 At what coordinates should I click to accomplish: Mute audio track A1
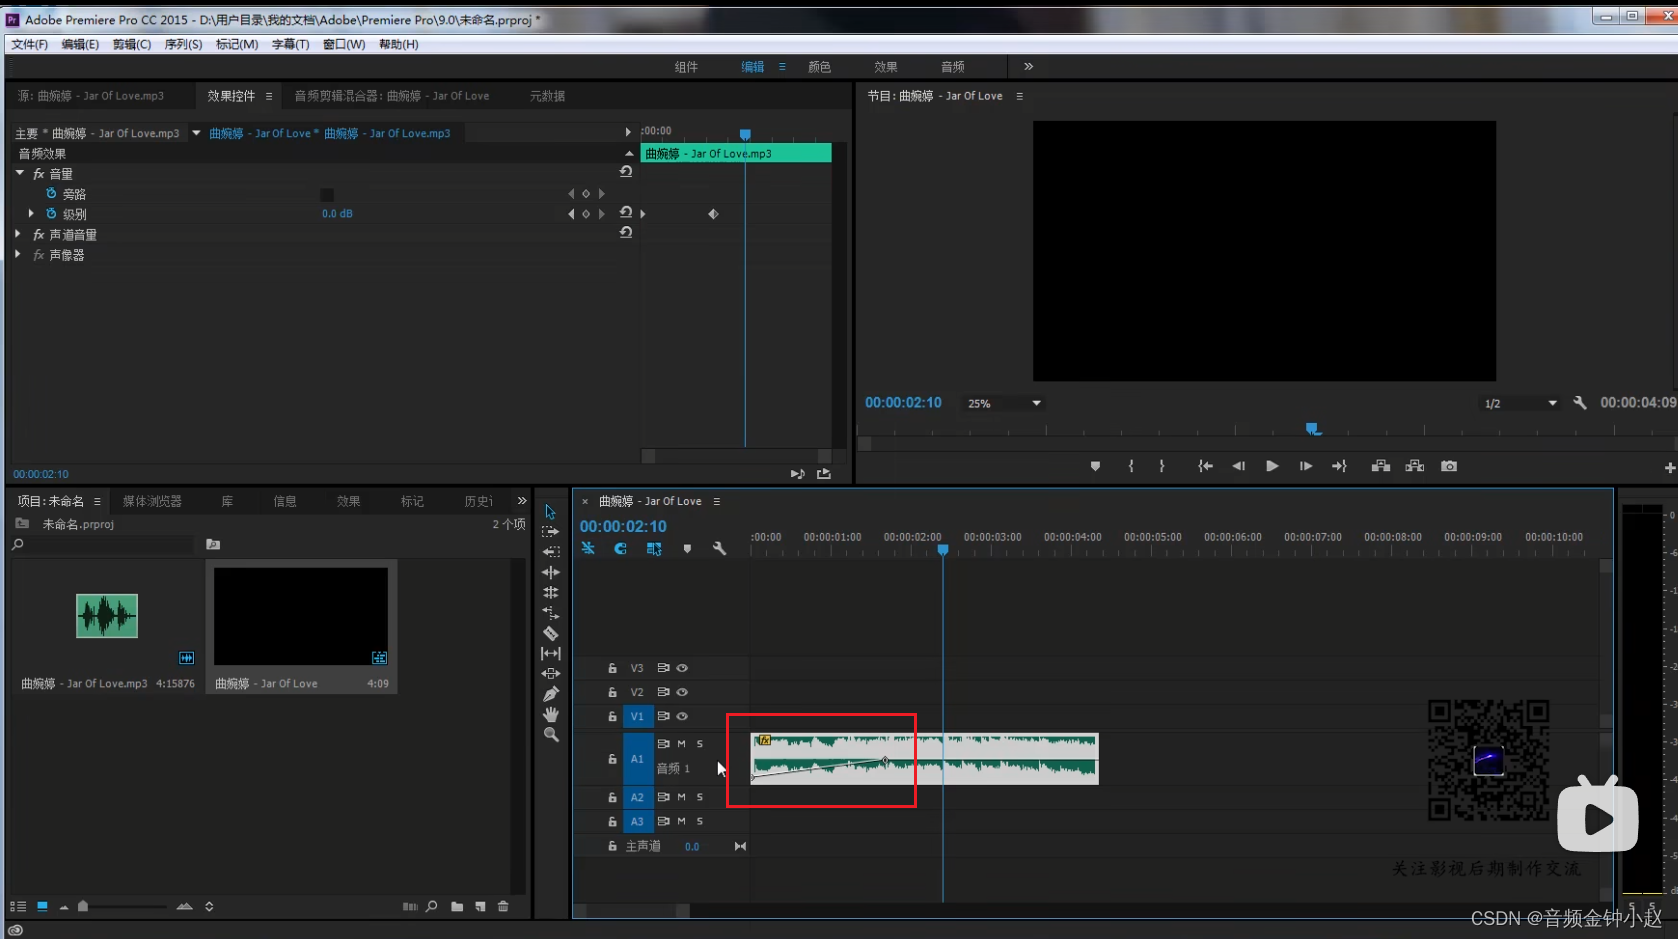point(681,744)
